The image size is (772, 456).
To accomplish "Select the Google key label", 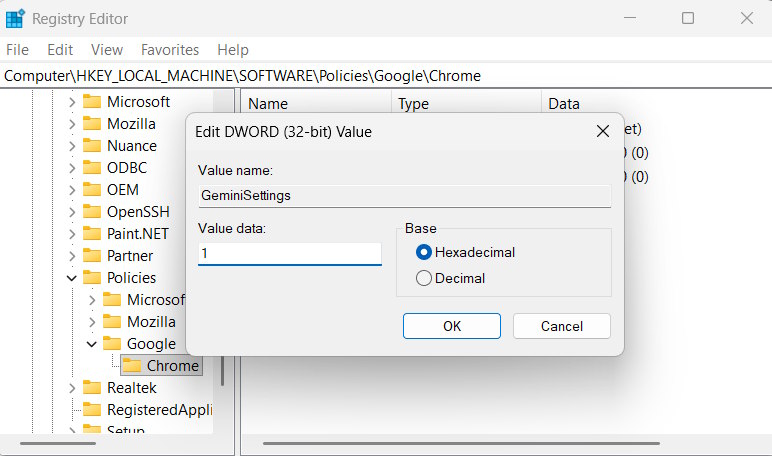I will 151,344.
